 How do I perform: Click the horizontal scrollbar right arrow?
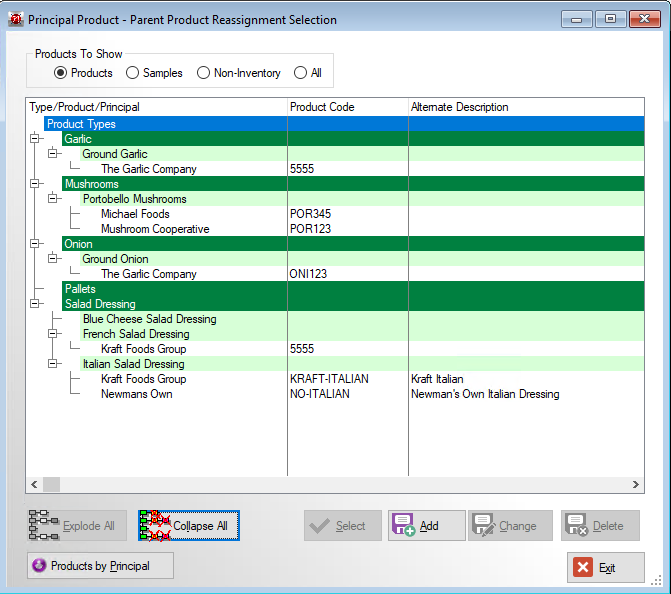coord(635,484)
